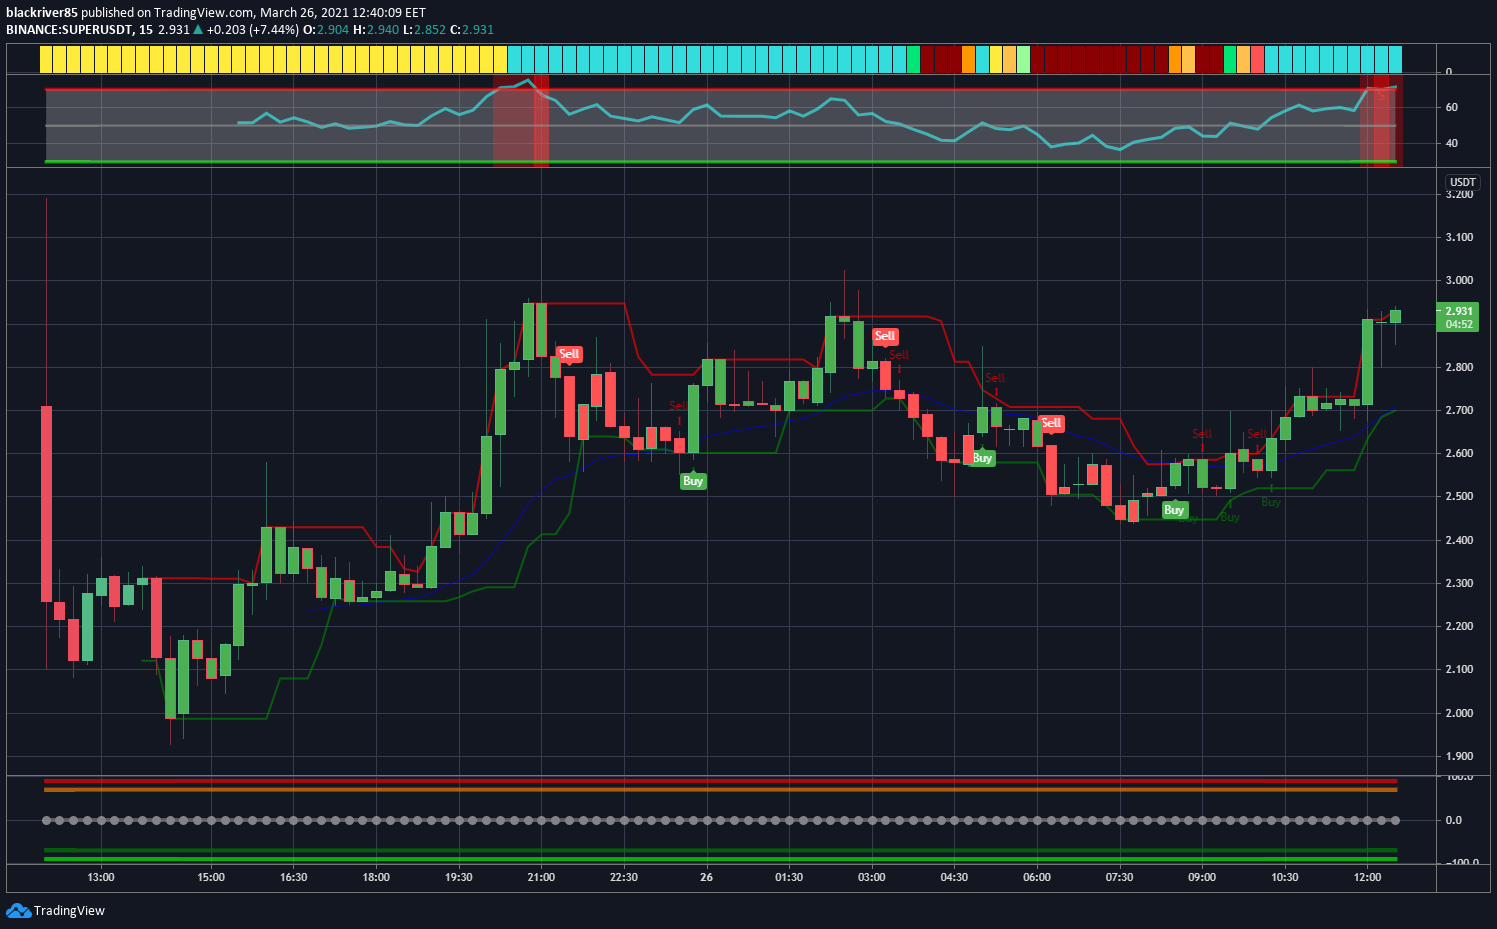Open the TradingView wordmark link
Viewport: 1497px width, 929px height.
69,910
